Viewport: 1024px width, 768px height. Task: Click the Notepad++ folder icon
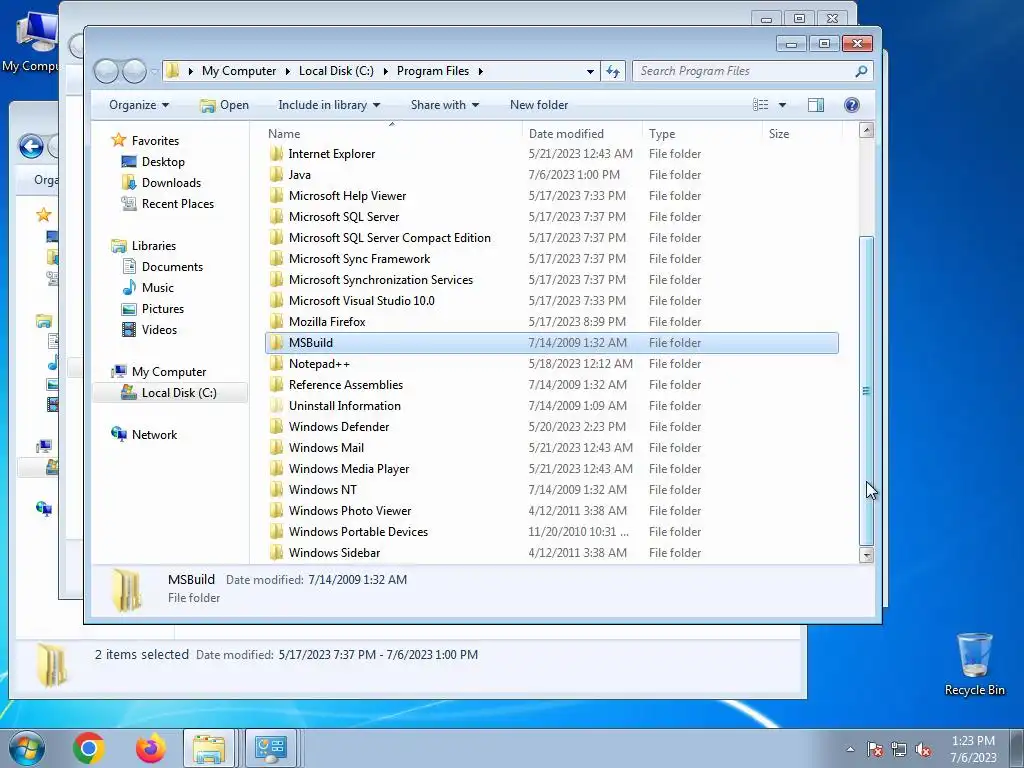tap(276, 364)
